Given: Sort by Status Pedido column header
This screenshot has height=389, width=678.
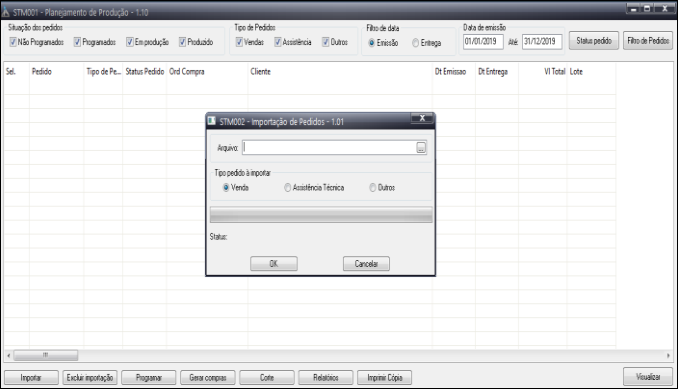Looking at the screenshot, I should click(144, 72).
